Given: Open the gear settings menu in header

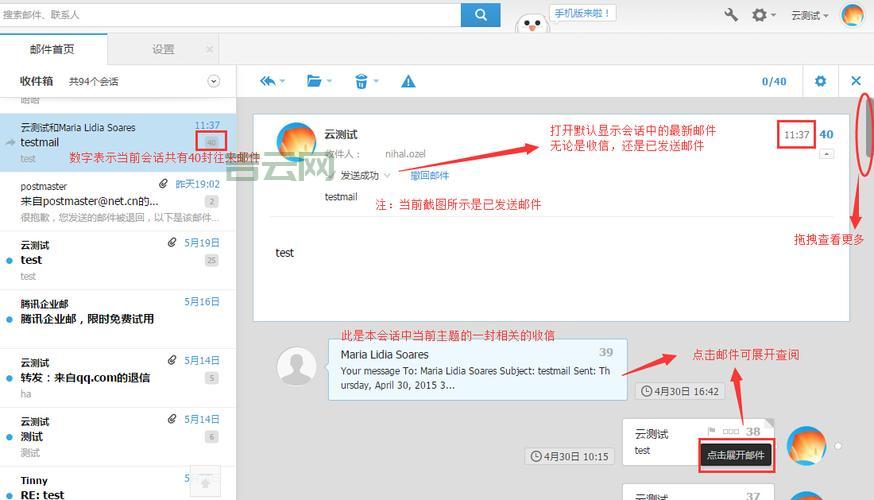Looking at the screenshot, I should pyautogui.click(x=760, y=15).
